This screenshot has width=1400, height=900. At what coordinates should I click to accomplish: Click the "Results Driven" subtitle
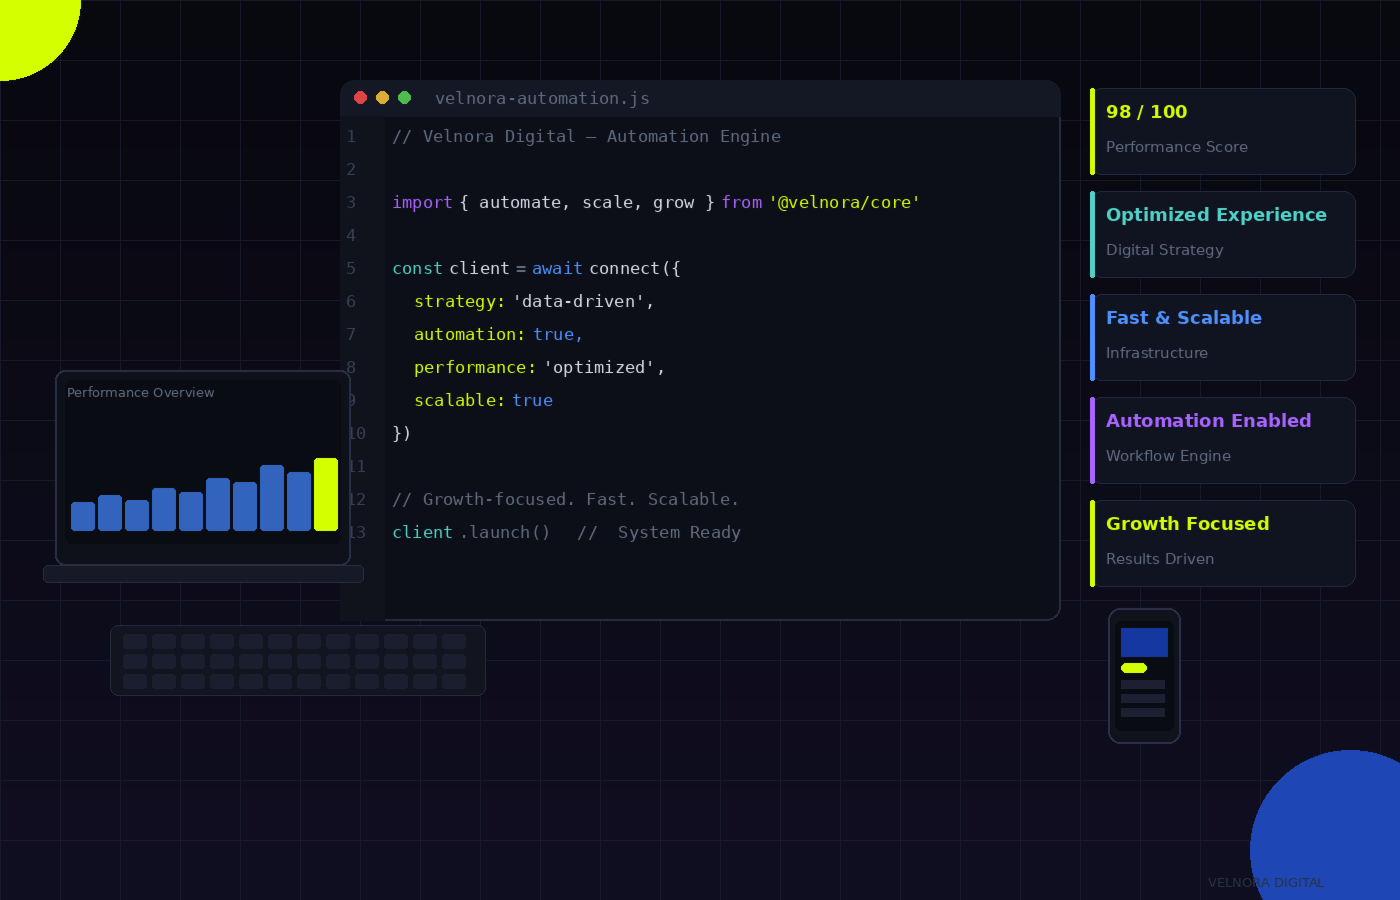pos(1160,559)
